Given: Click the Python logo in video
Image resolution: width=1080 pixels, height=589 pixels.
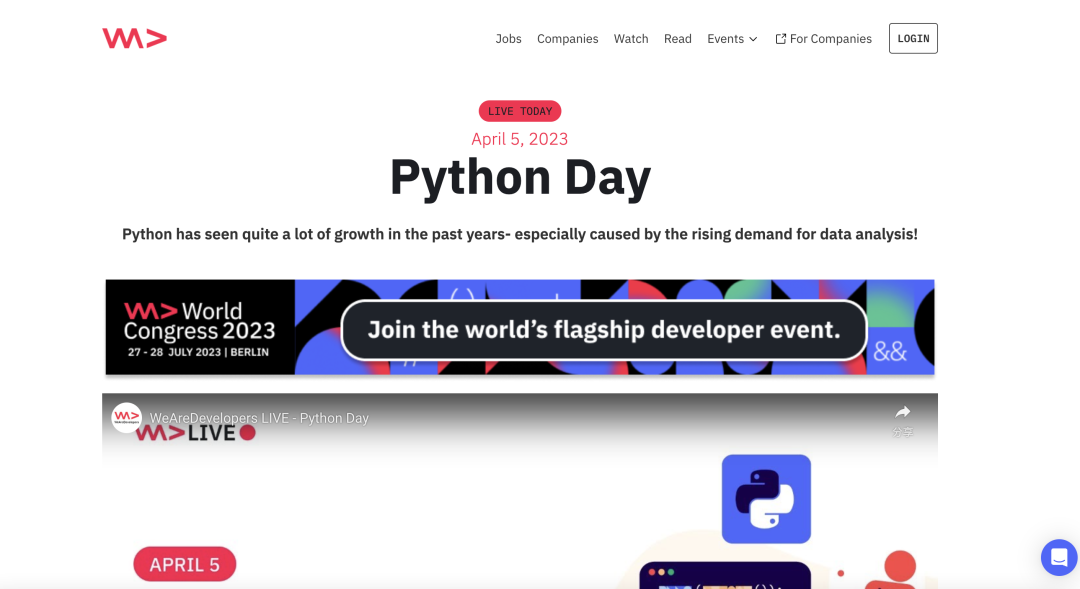Looking at the screenshot, I should coord(766,499).
